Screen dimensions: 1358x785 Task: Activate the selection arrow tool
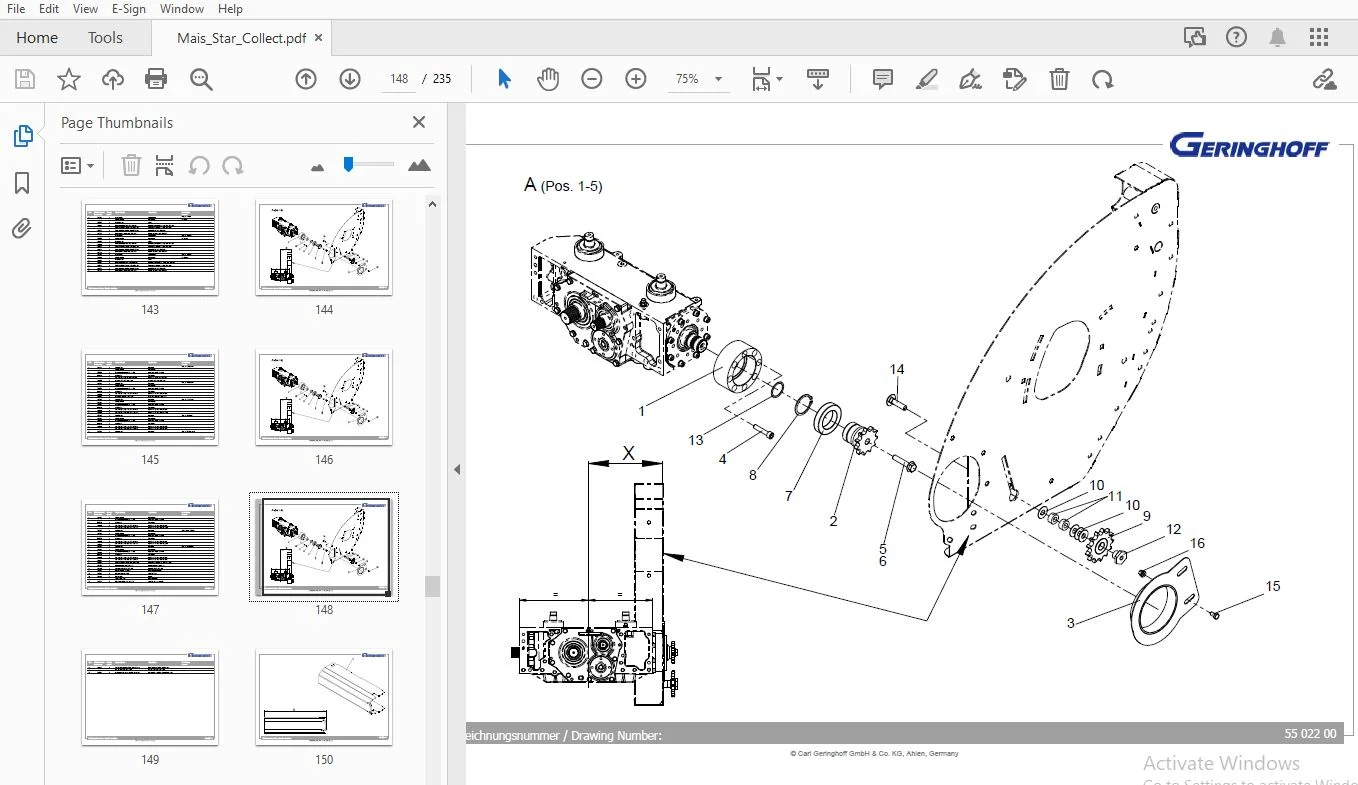click(x=504, y=79)
